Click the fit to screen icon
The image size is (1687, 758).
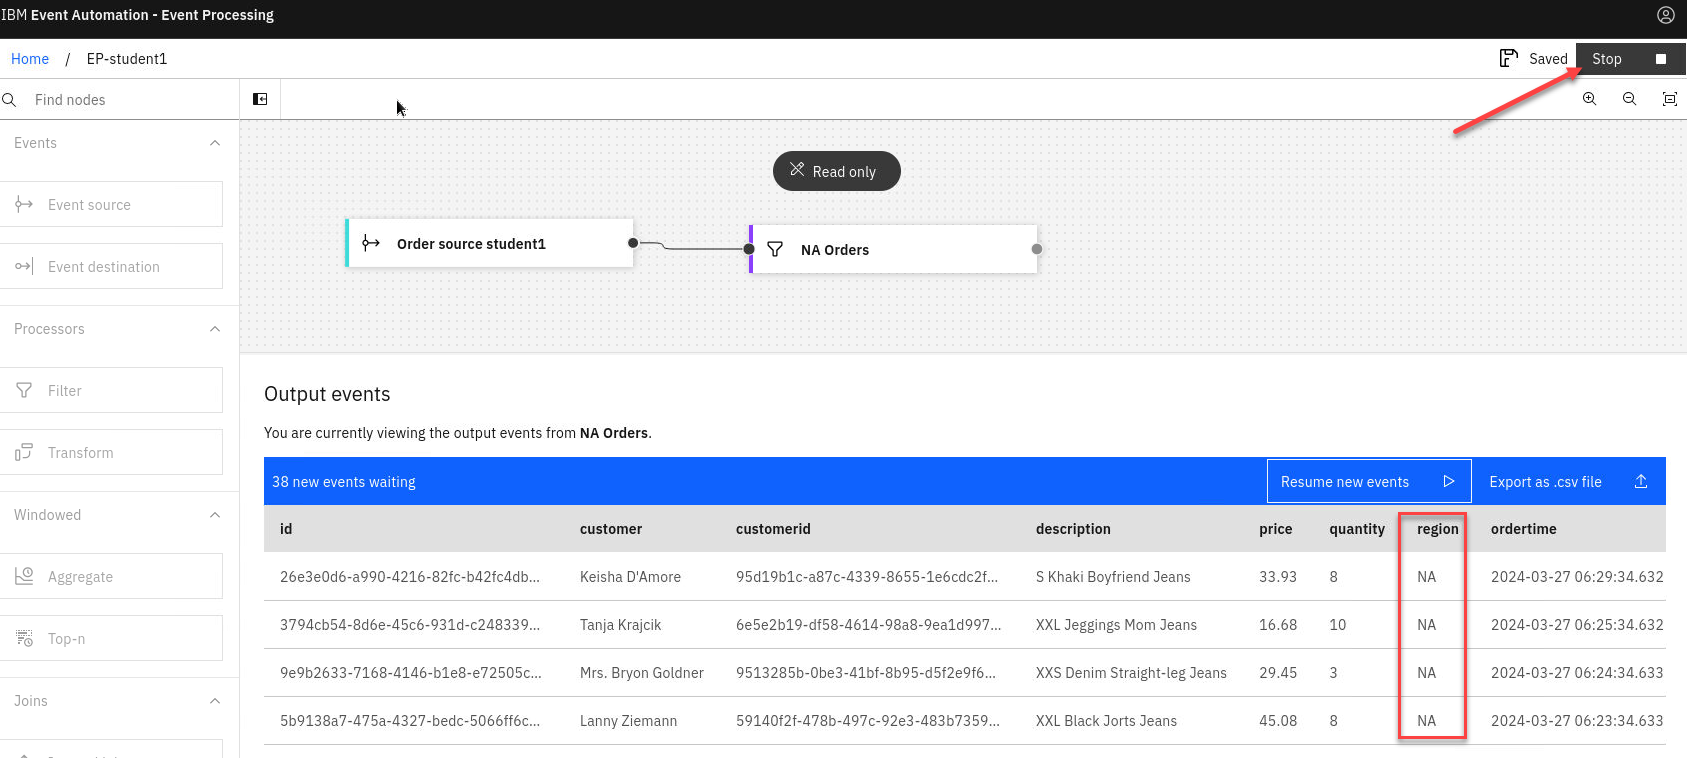(1669, 99)
